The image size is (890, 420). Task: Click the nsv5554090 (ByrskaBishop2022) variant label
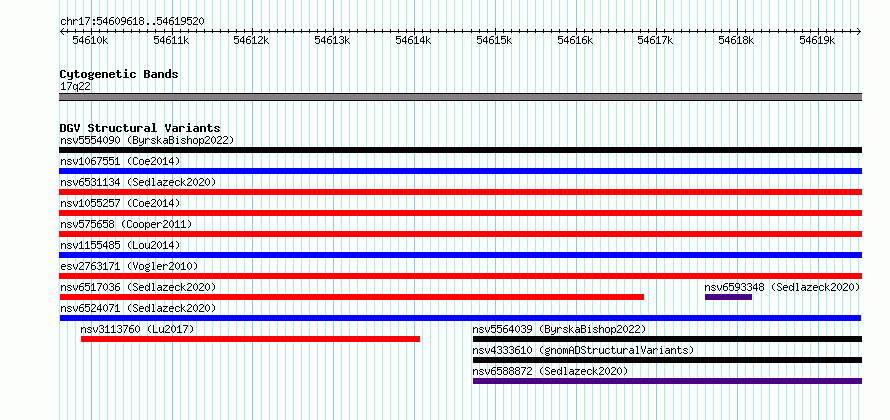pos(147,140)
